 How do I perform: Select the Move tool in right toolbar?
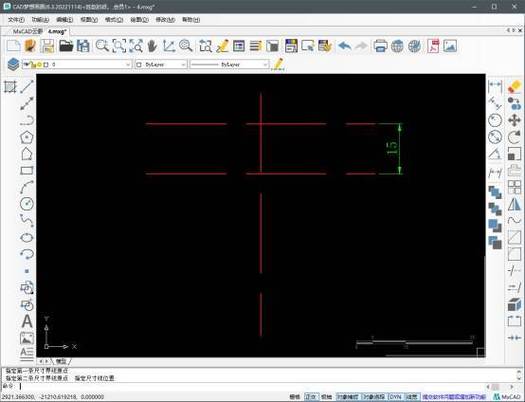click(514, 120)
